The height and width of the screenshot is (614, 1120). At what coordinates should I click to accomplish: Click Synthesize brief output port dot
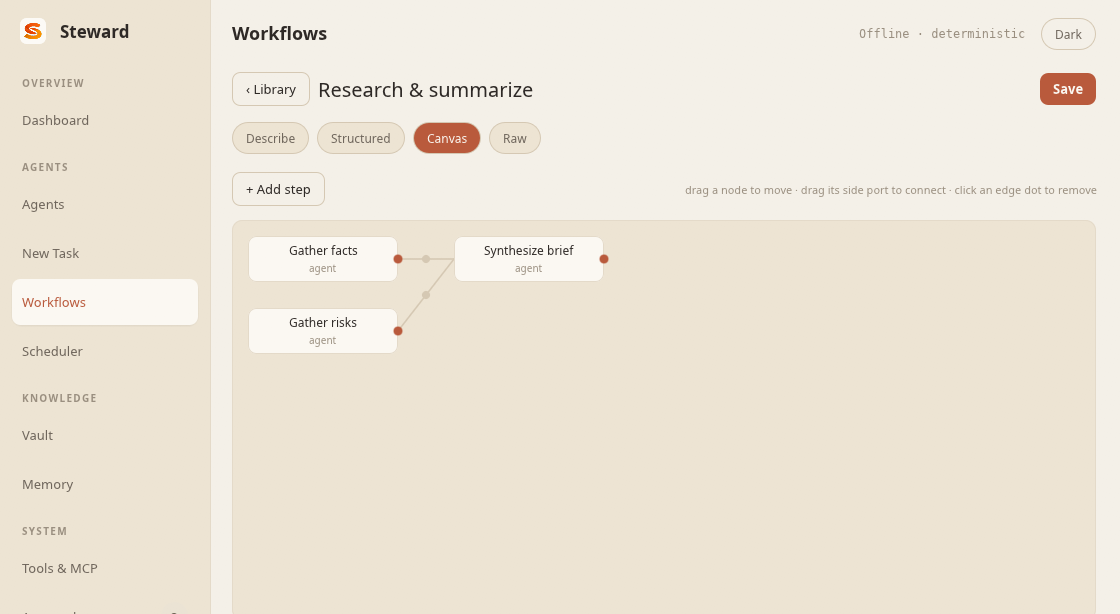pyautogui.click(x=604, y=259)
